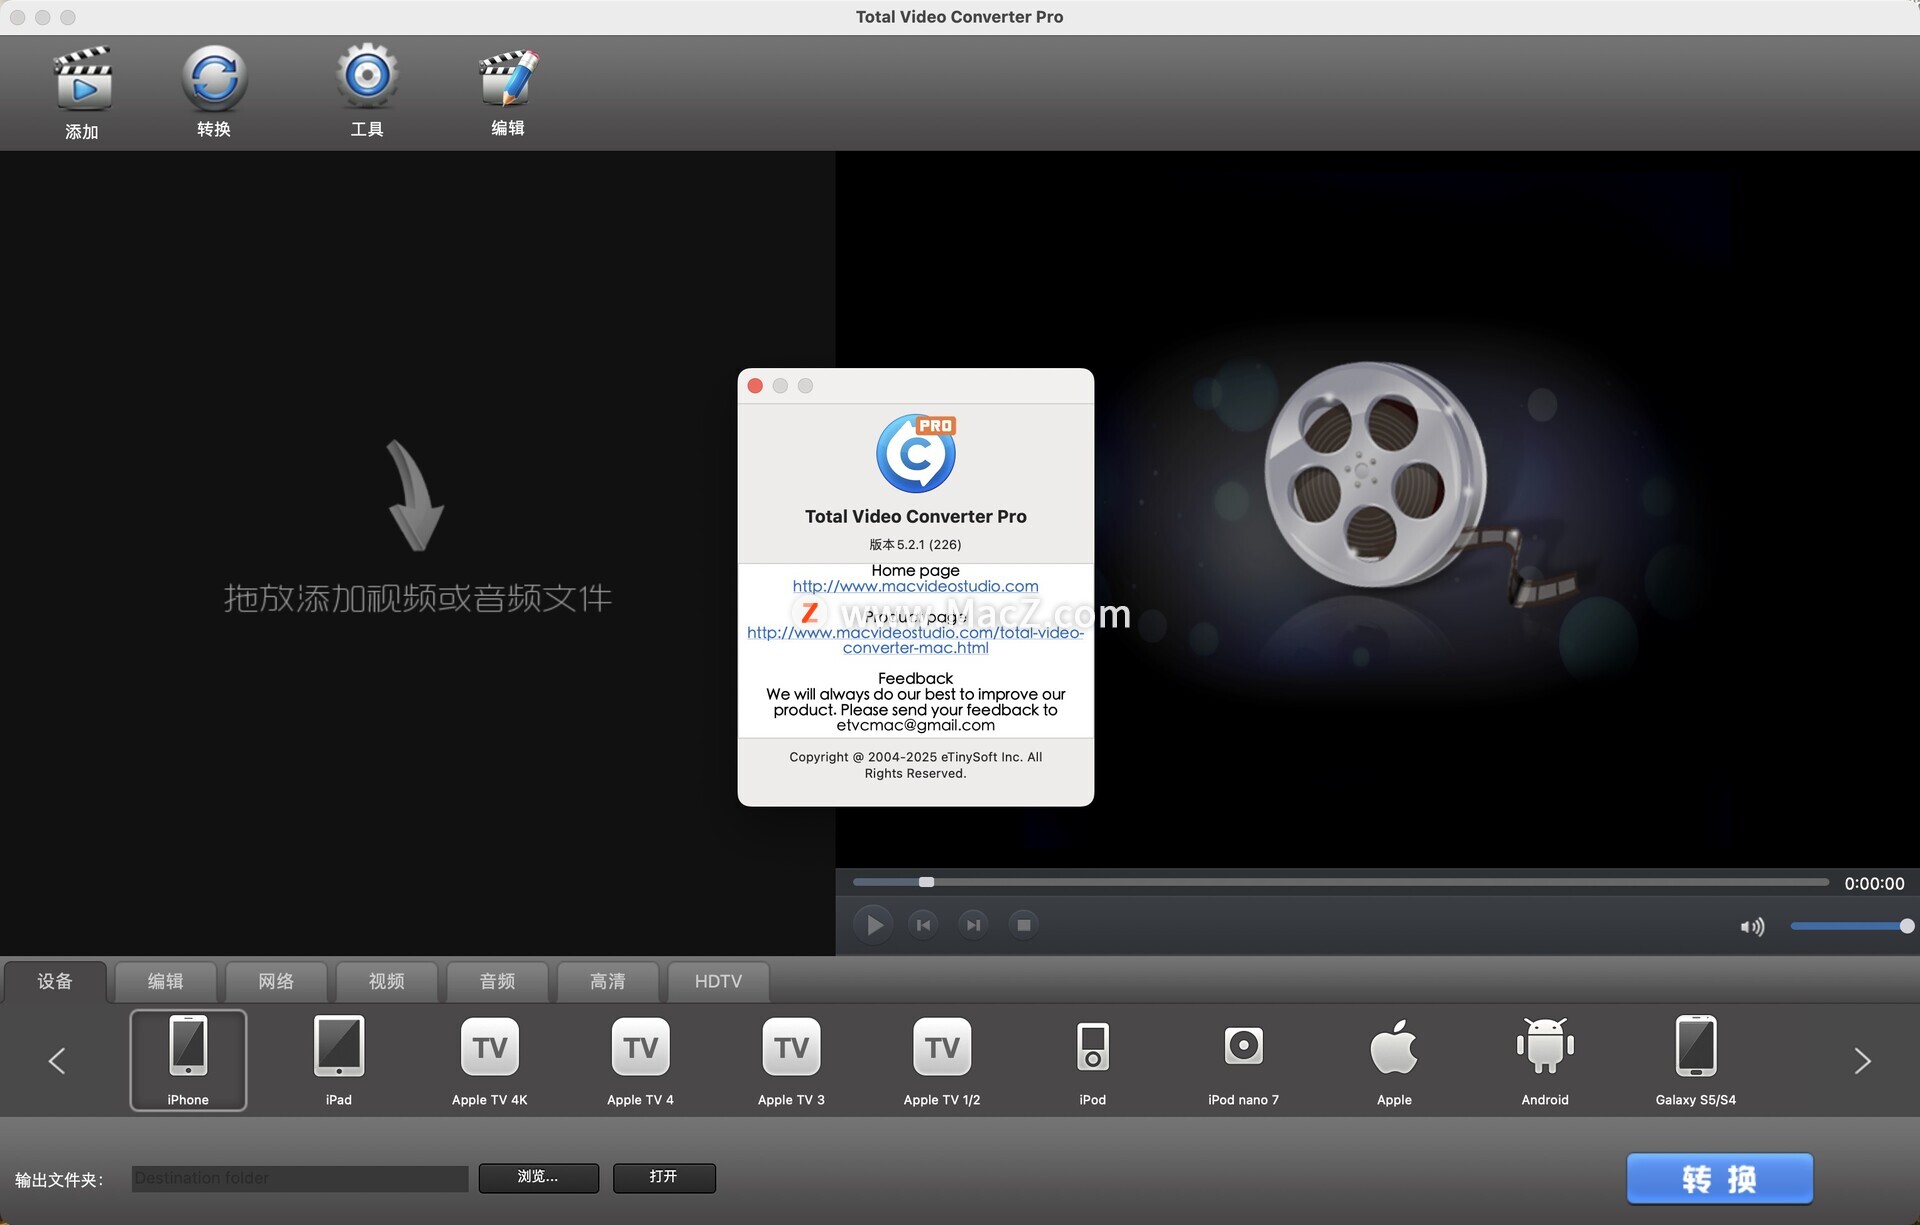This screenshot has height=1225, width=1920.
Task: Select the iPhone device preset
Action: 188,1060
